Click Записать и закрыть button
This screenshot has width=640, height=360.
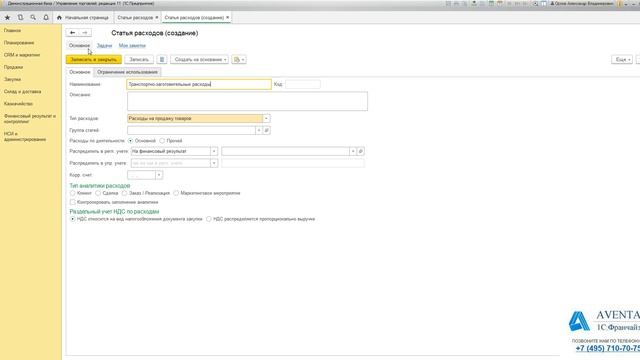pos(93,60)
